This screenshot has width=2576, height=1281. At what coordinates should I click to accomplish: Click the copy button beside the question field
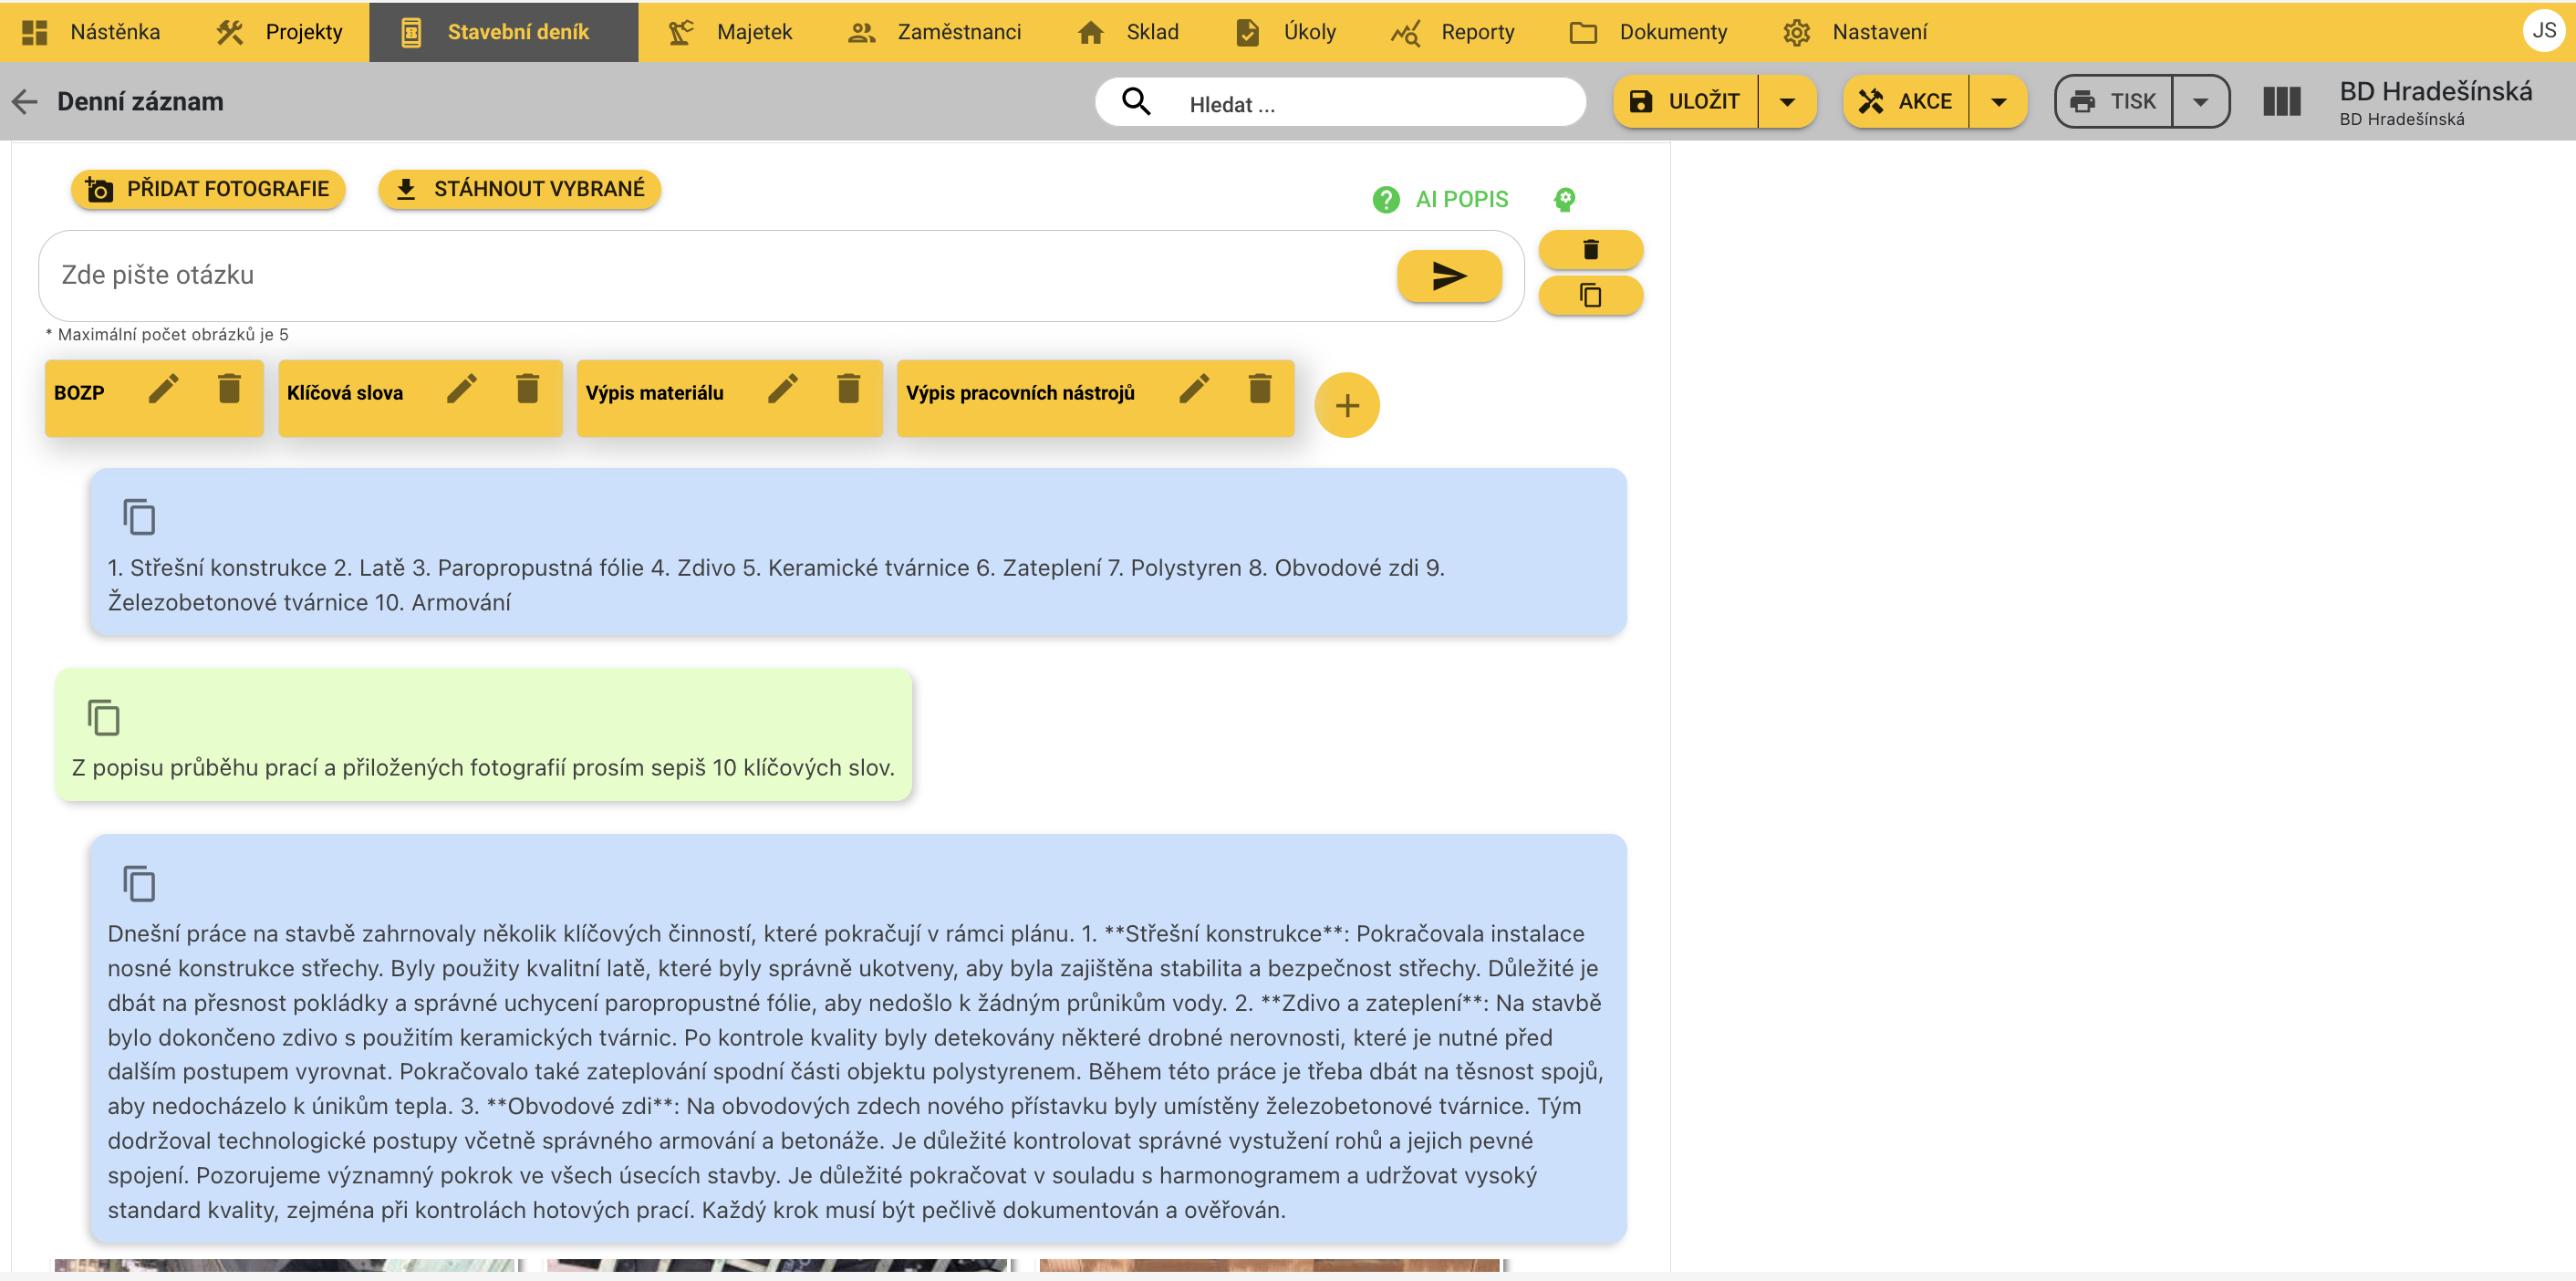pyautogui.click(x=1590, y=296)
